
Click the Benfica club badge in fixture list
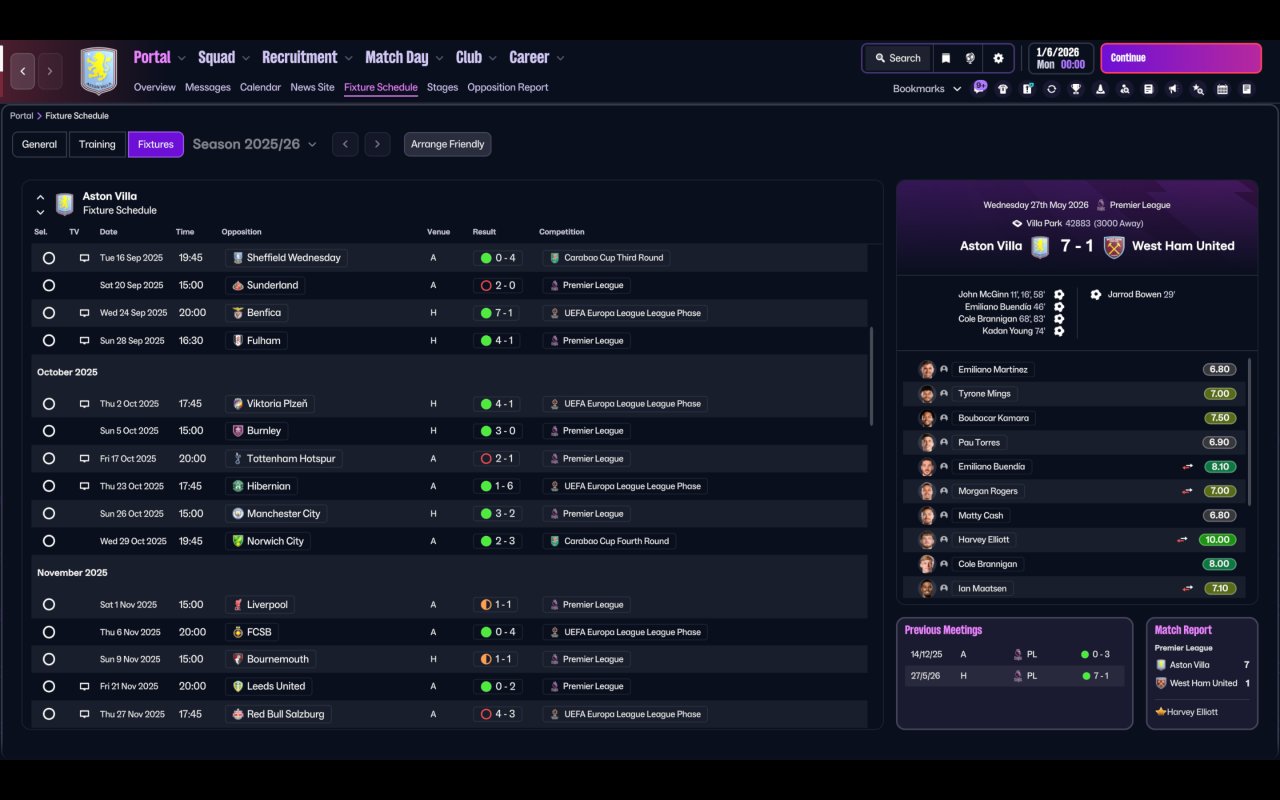tap(238, 313)
